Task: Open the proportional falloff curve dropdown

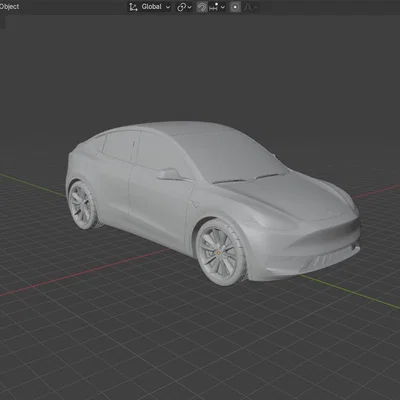Action: point(251,7)
